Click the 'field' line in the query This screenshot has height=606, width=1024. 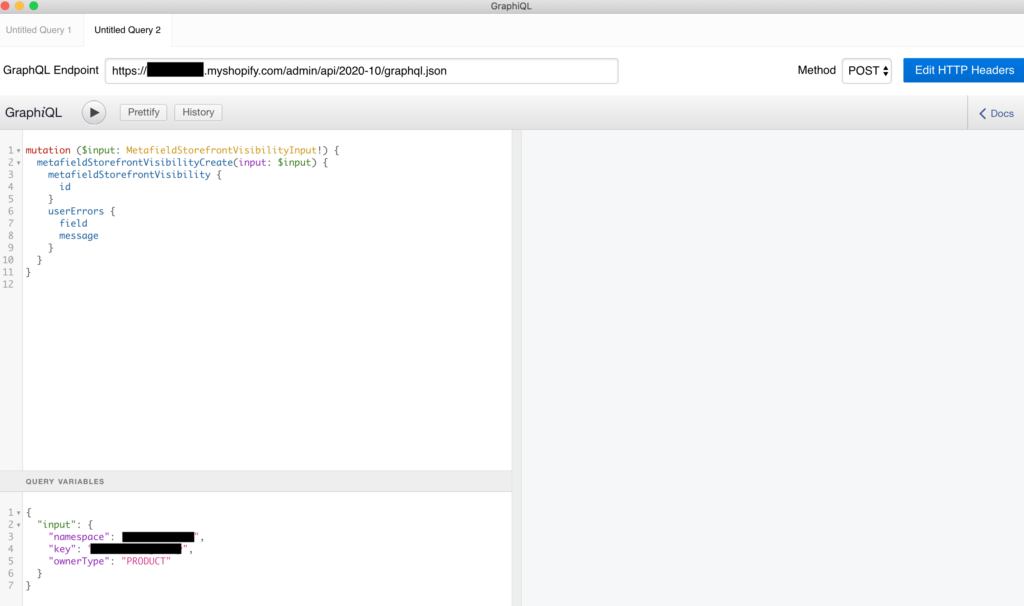pyautogui.click(x=73, y=223)
